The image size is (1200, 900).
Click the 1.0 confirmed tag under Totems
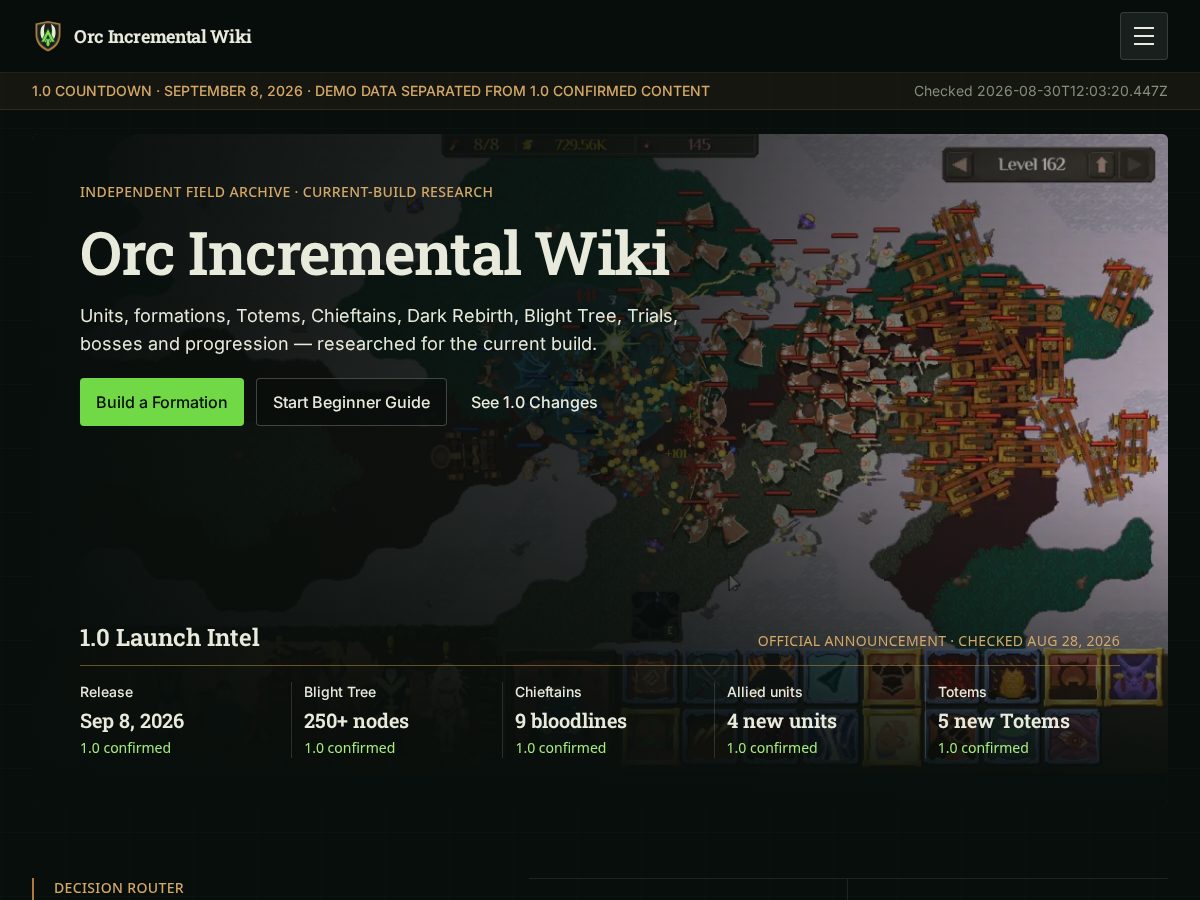click(983, 748)
